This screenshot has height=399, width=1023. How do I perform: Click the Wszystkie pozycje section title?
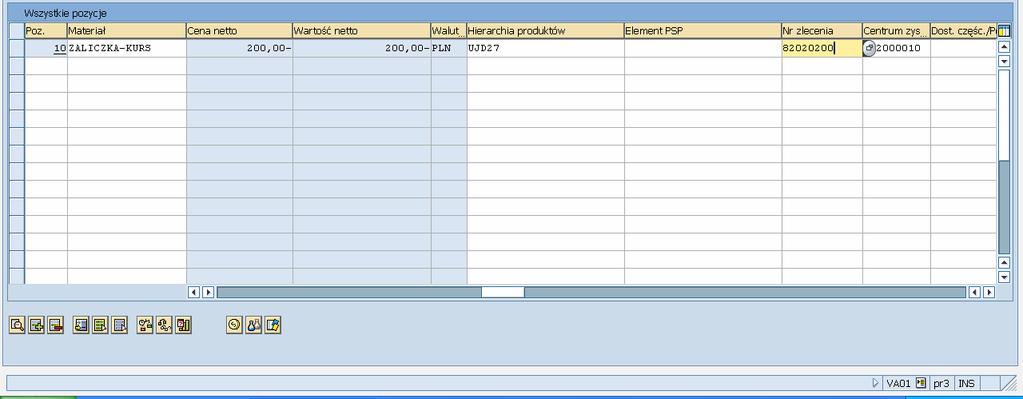pos(65,13)
